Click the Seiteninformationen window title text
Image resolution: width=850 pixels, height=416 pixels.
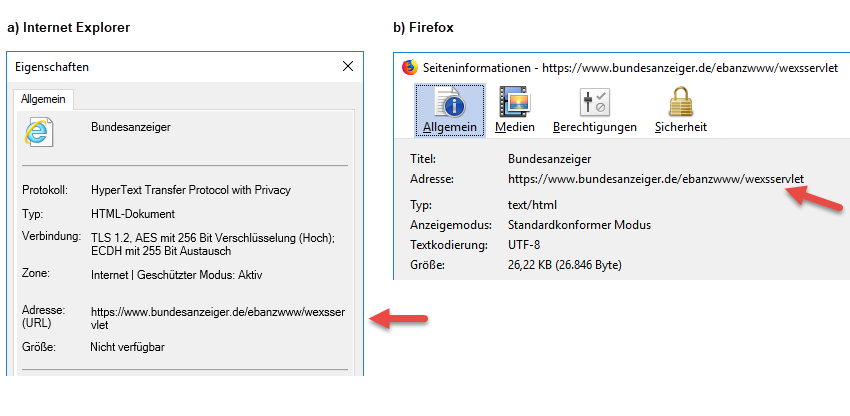[630, 68]
